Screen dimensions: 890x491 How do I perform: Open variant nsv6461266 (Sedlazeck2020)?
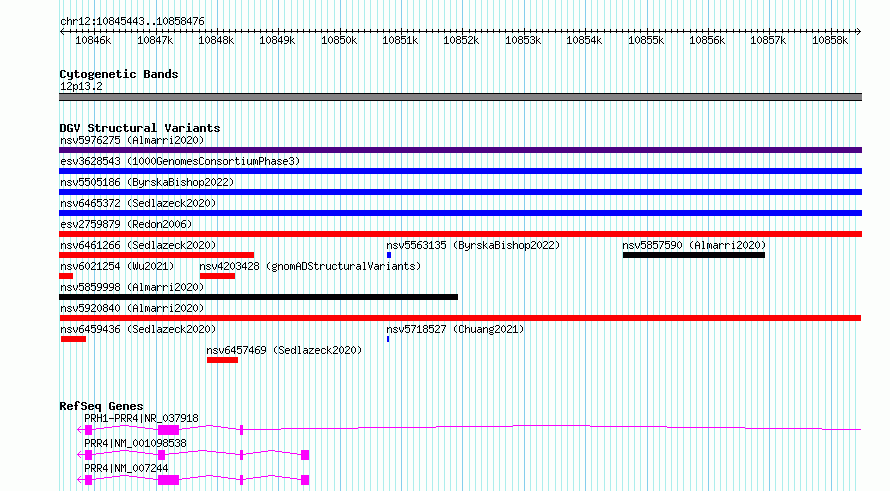click(138, 245)
